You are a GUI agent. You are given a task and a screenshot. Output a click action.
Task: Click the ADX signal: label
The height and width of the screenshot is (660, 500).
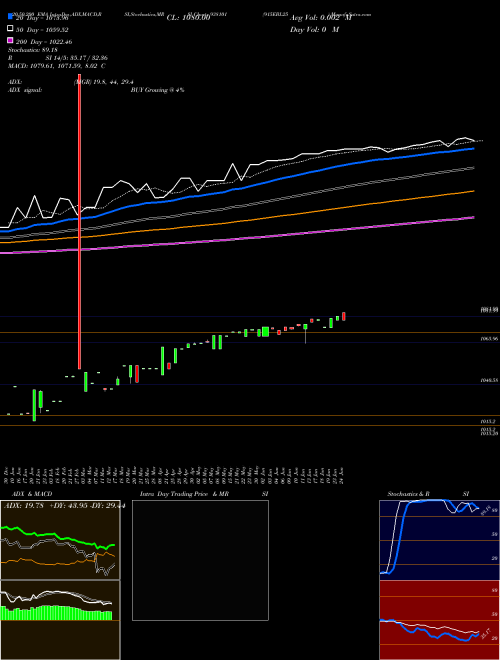point(25,90)
